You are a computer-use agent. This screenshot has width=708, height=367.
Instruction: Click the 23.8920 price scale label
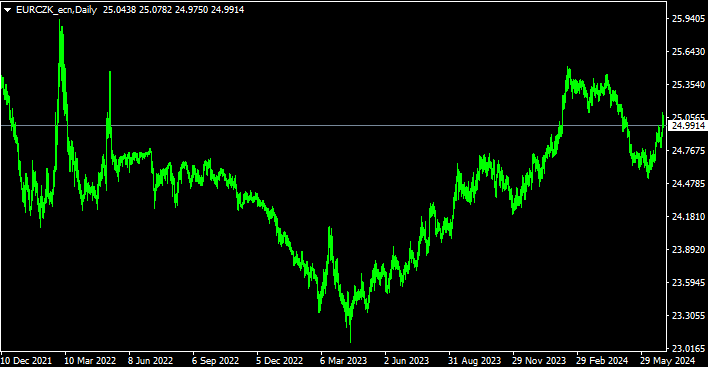click(688, 249)
